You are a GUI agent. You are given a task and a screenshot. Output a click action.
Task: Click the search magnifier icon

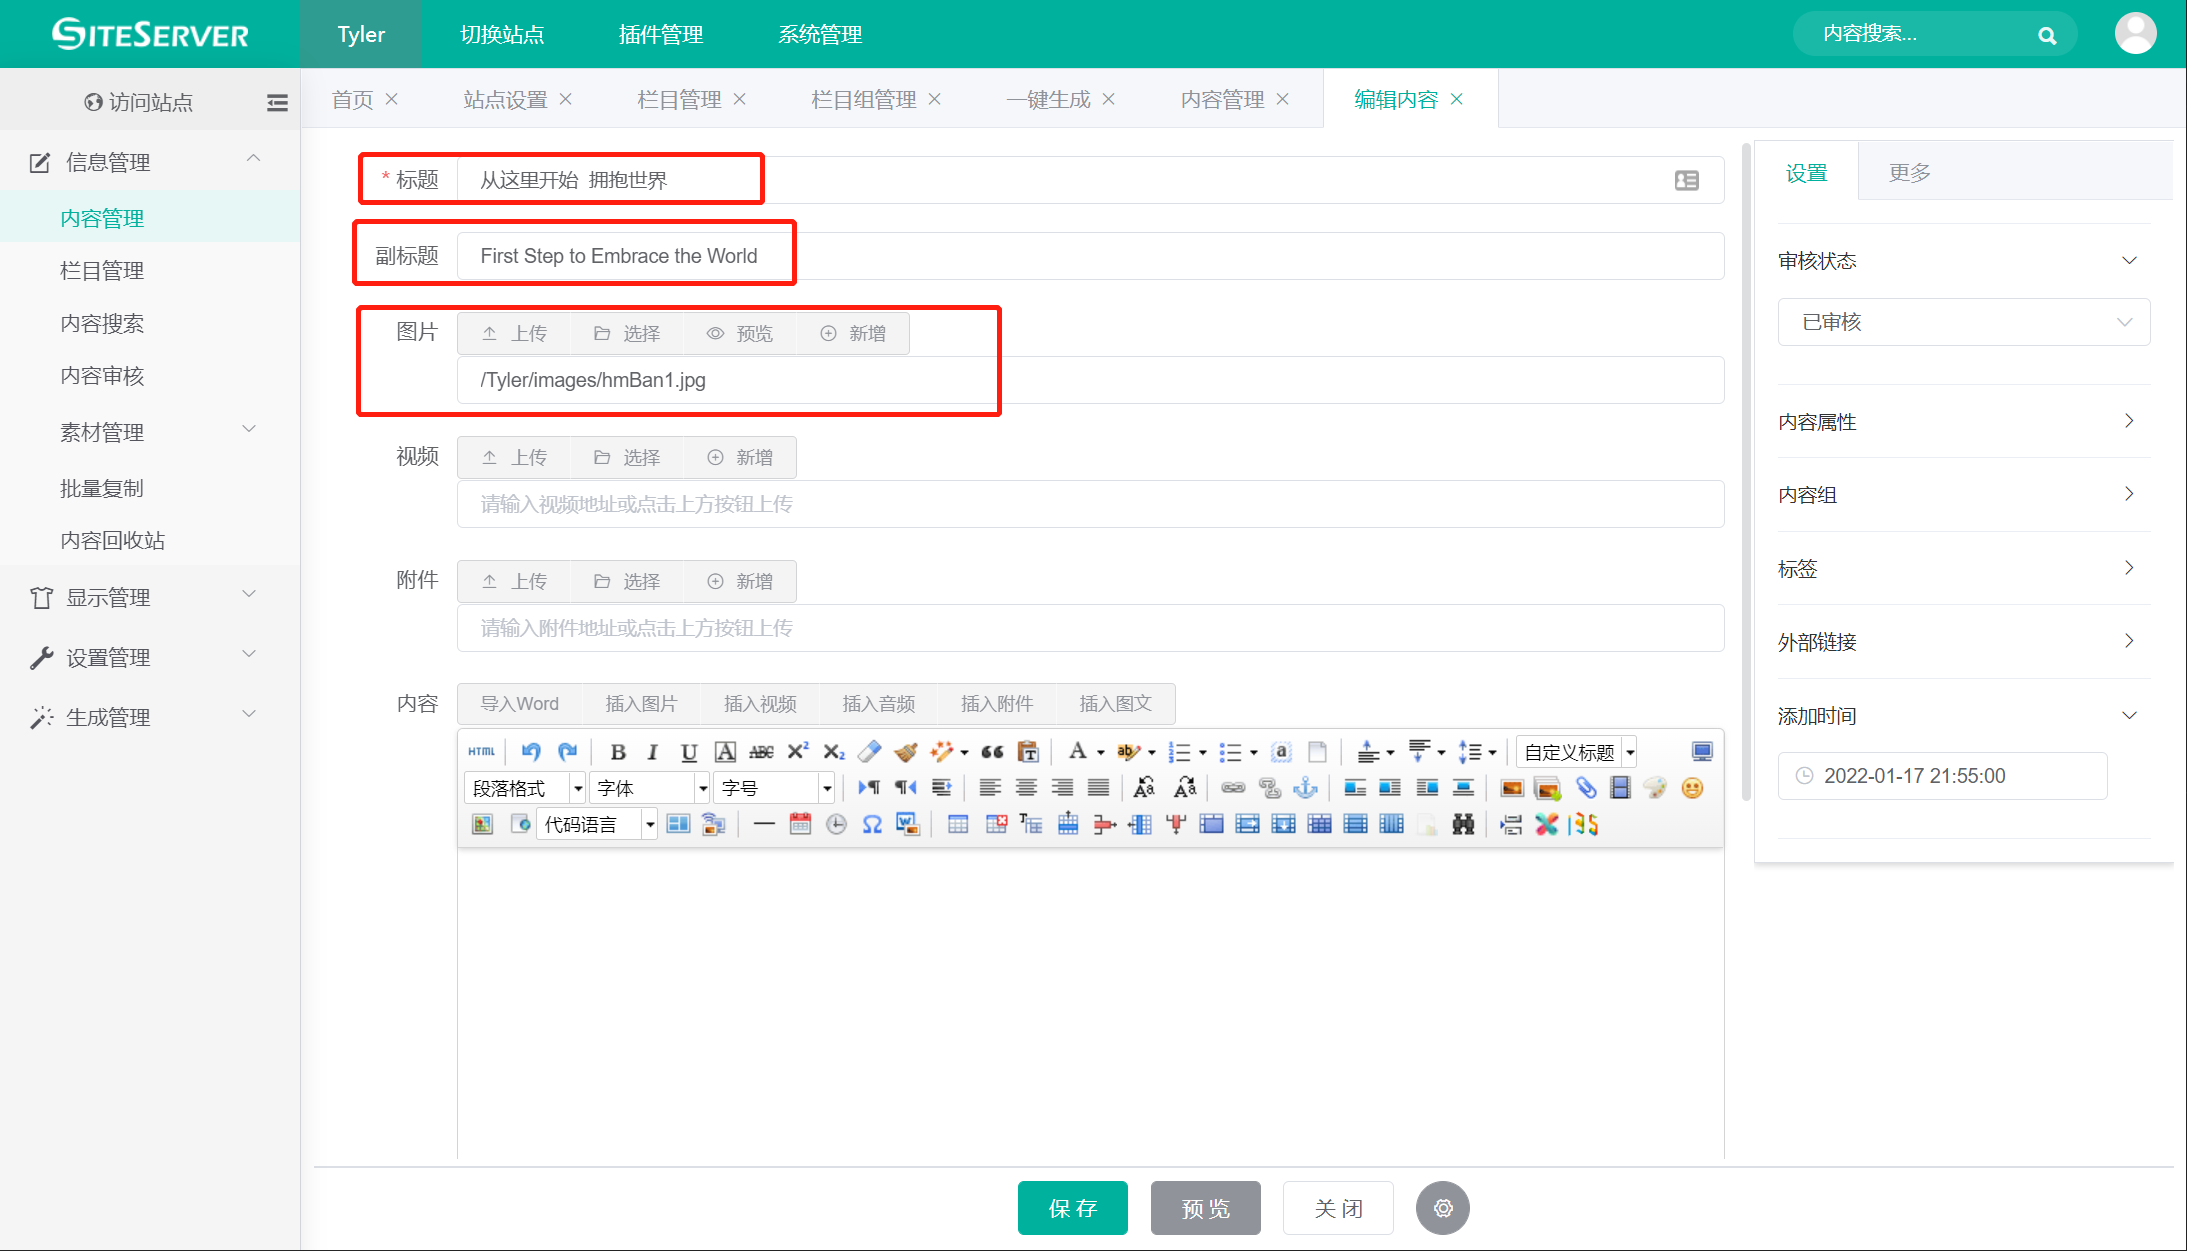(2047, 36)
